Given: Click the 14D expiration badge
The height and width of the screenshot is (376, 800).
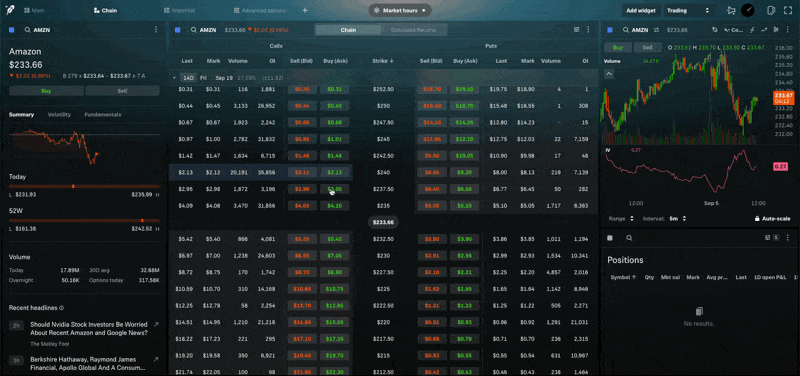Looking at the screenshot, I should 189,78.
